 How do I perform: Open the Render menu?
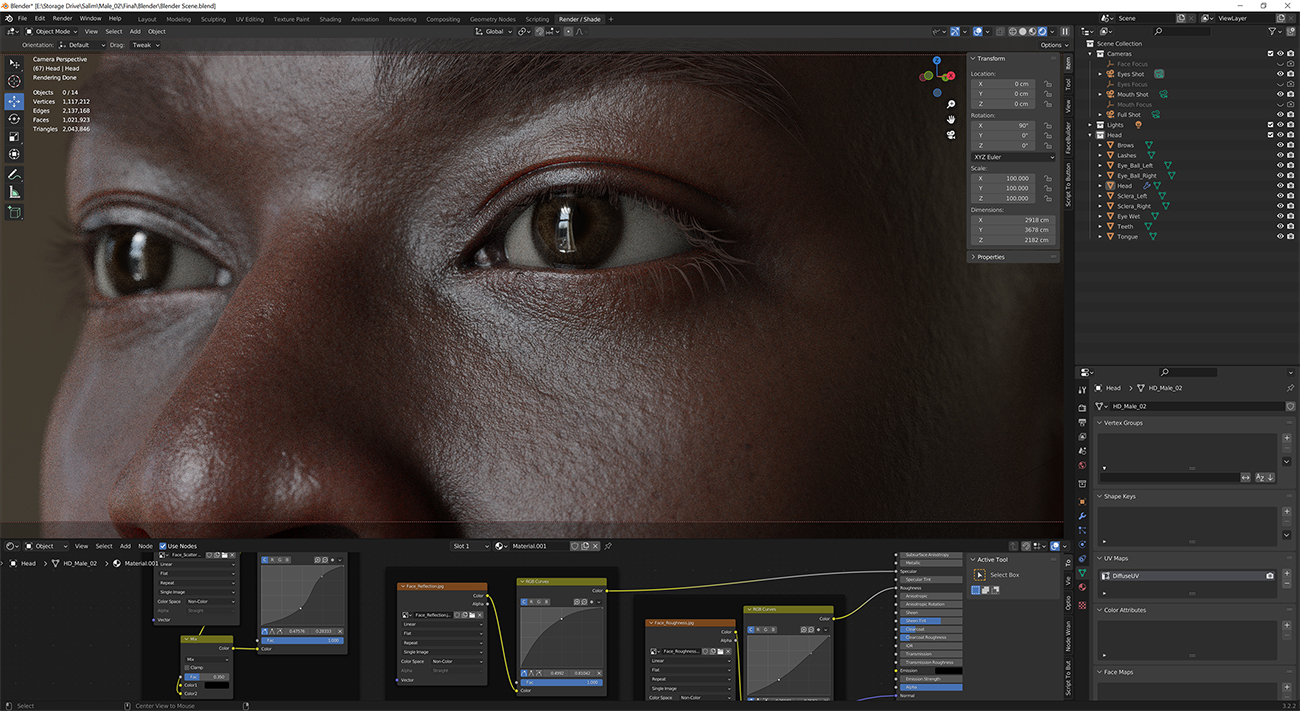(62, 19)
